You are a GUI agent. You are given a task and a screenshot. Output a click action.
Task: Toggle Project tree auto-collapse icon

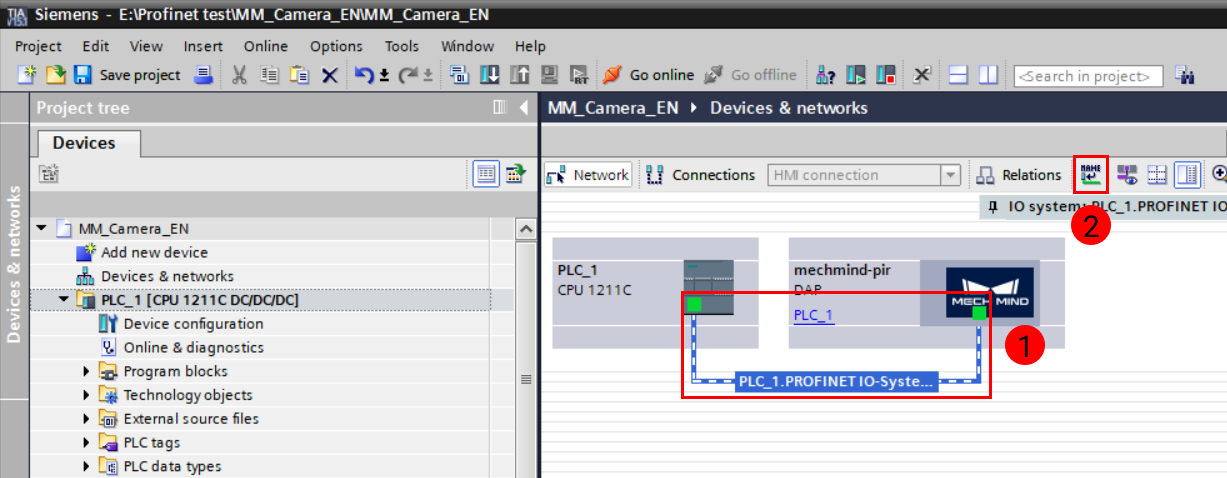[x=500, y=108]
